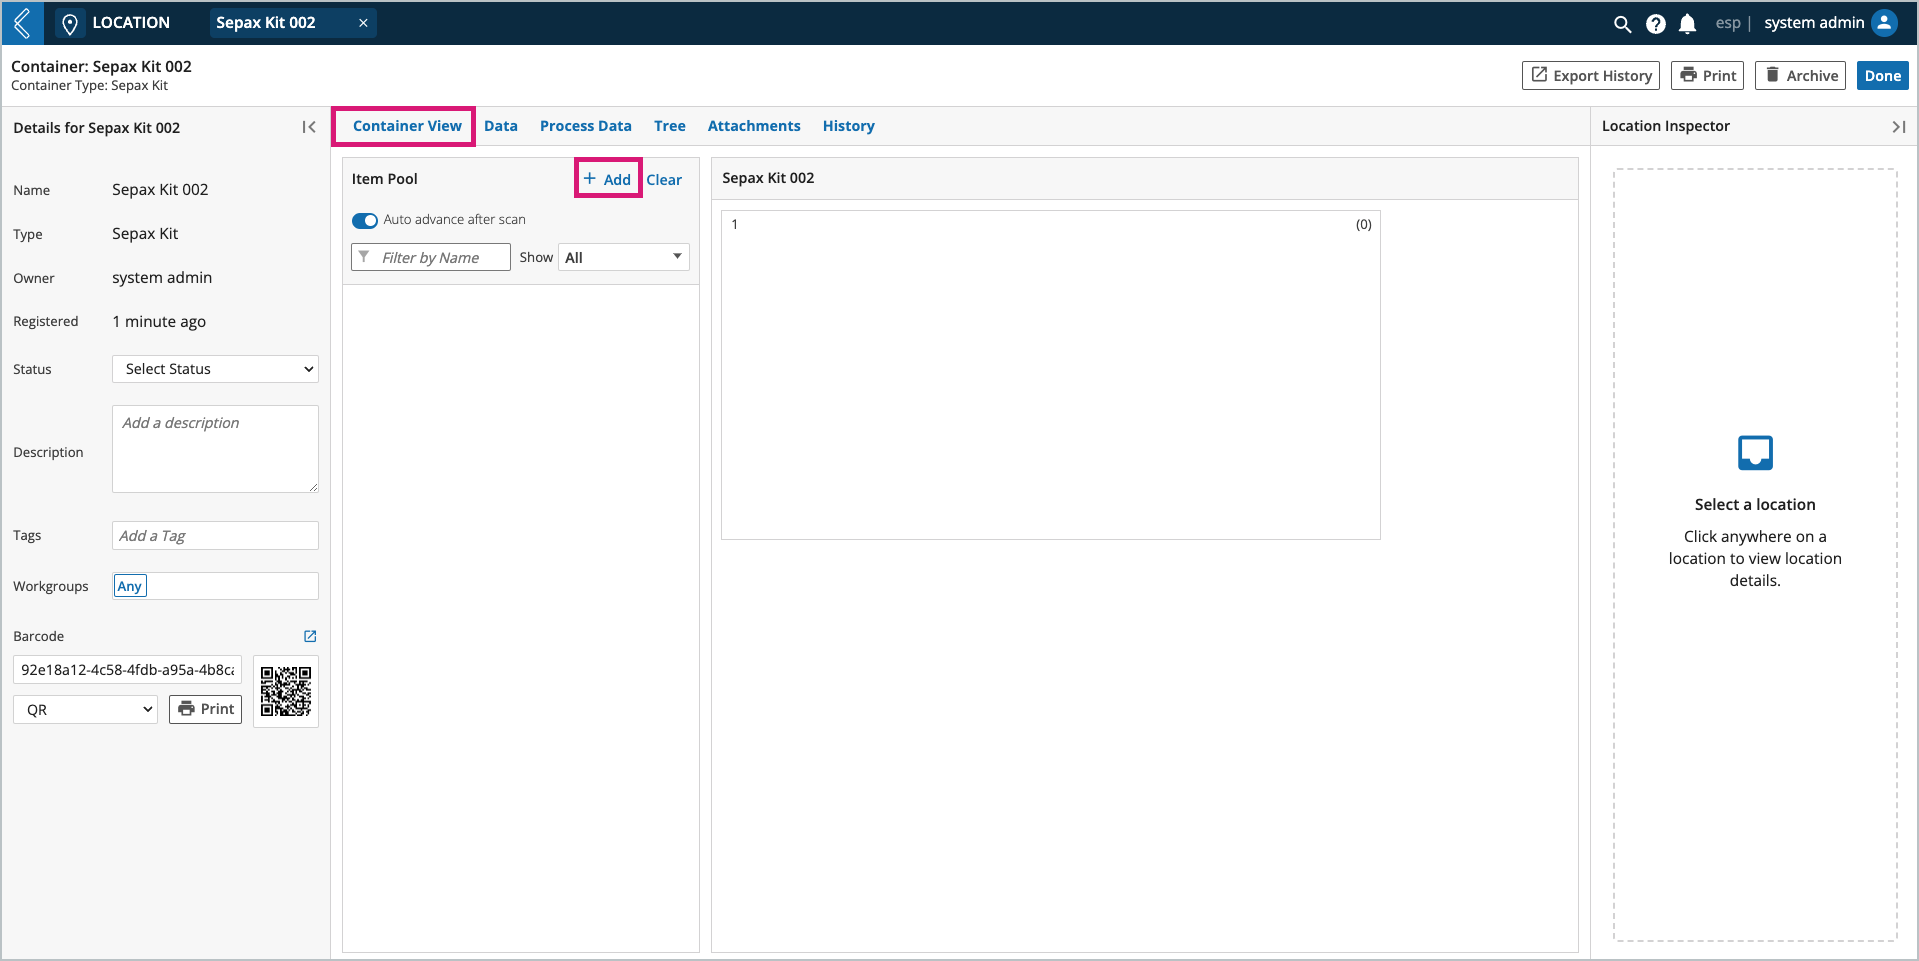The height and width of the screenshot is (961, 1919).
Task: Open the Show All dropdown
Action: click(624, 257)
